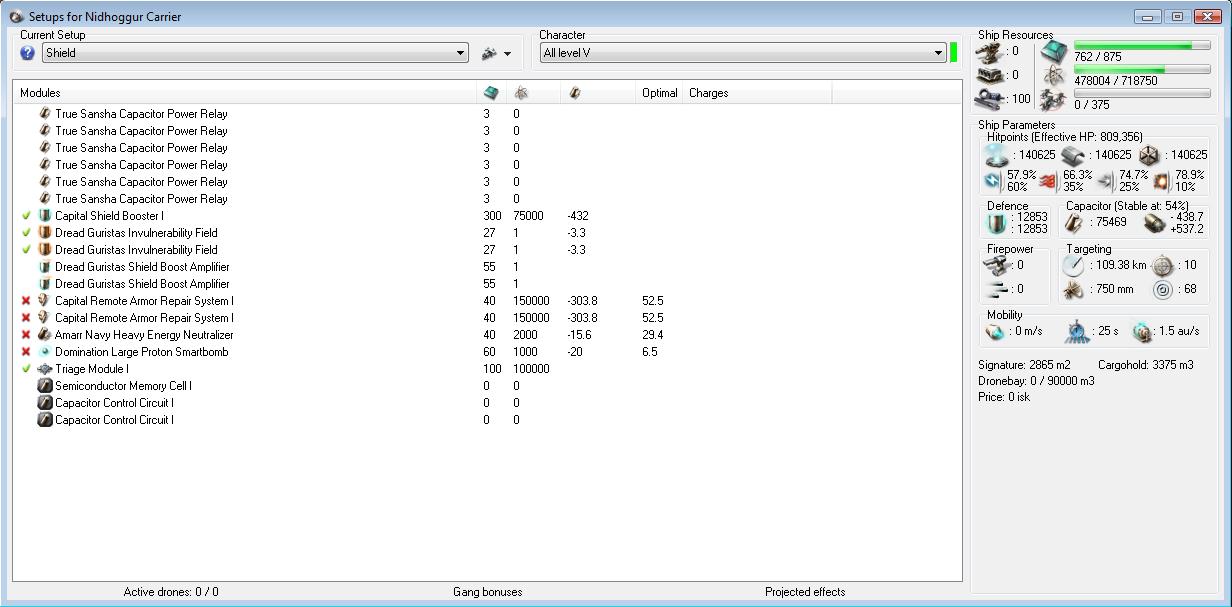Click the blue help question mark icon
The height and width of the screenshot is (607, 1232).
pos(28,53)
